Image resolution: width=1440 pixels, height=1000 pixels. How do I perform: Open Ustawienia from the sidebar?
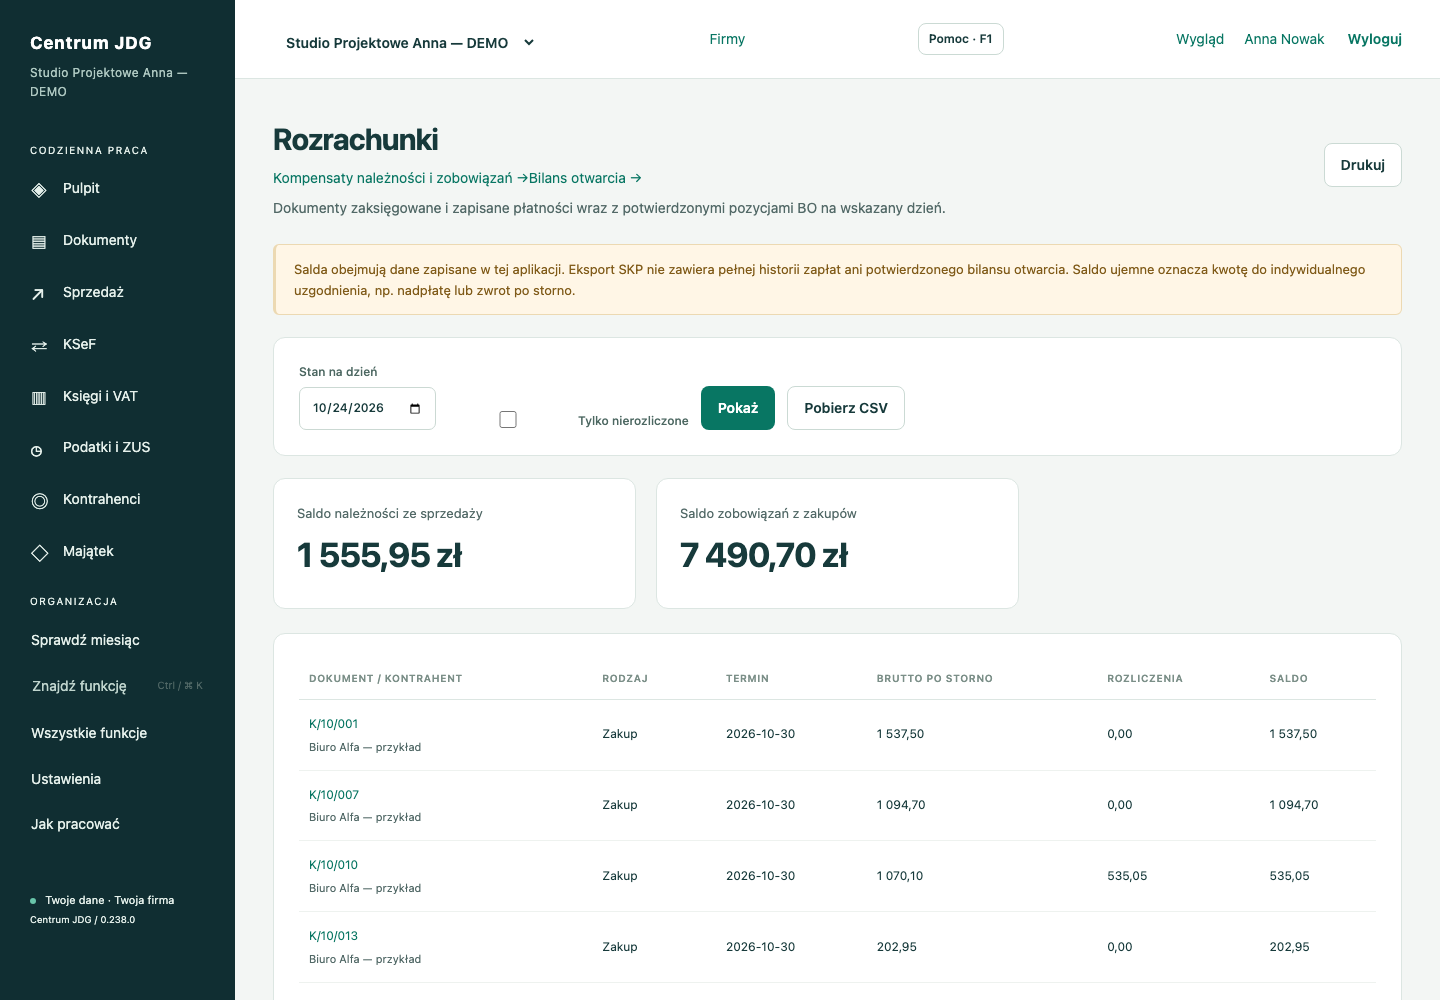coord(66,779)
